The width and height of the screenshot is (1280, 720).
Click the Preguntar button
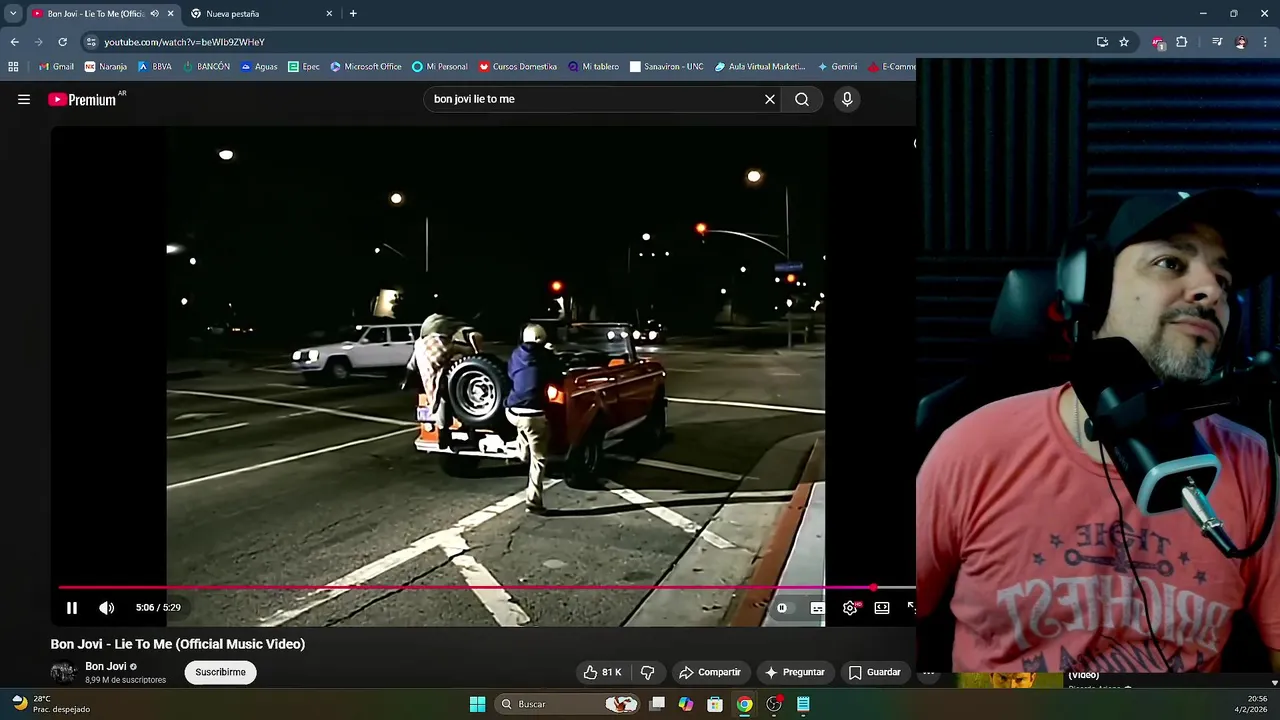[795, 672]
